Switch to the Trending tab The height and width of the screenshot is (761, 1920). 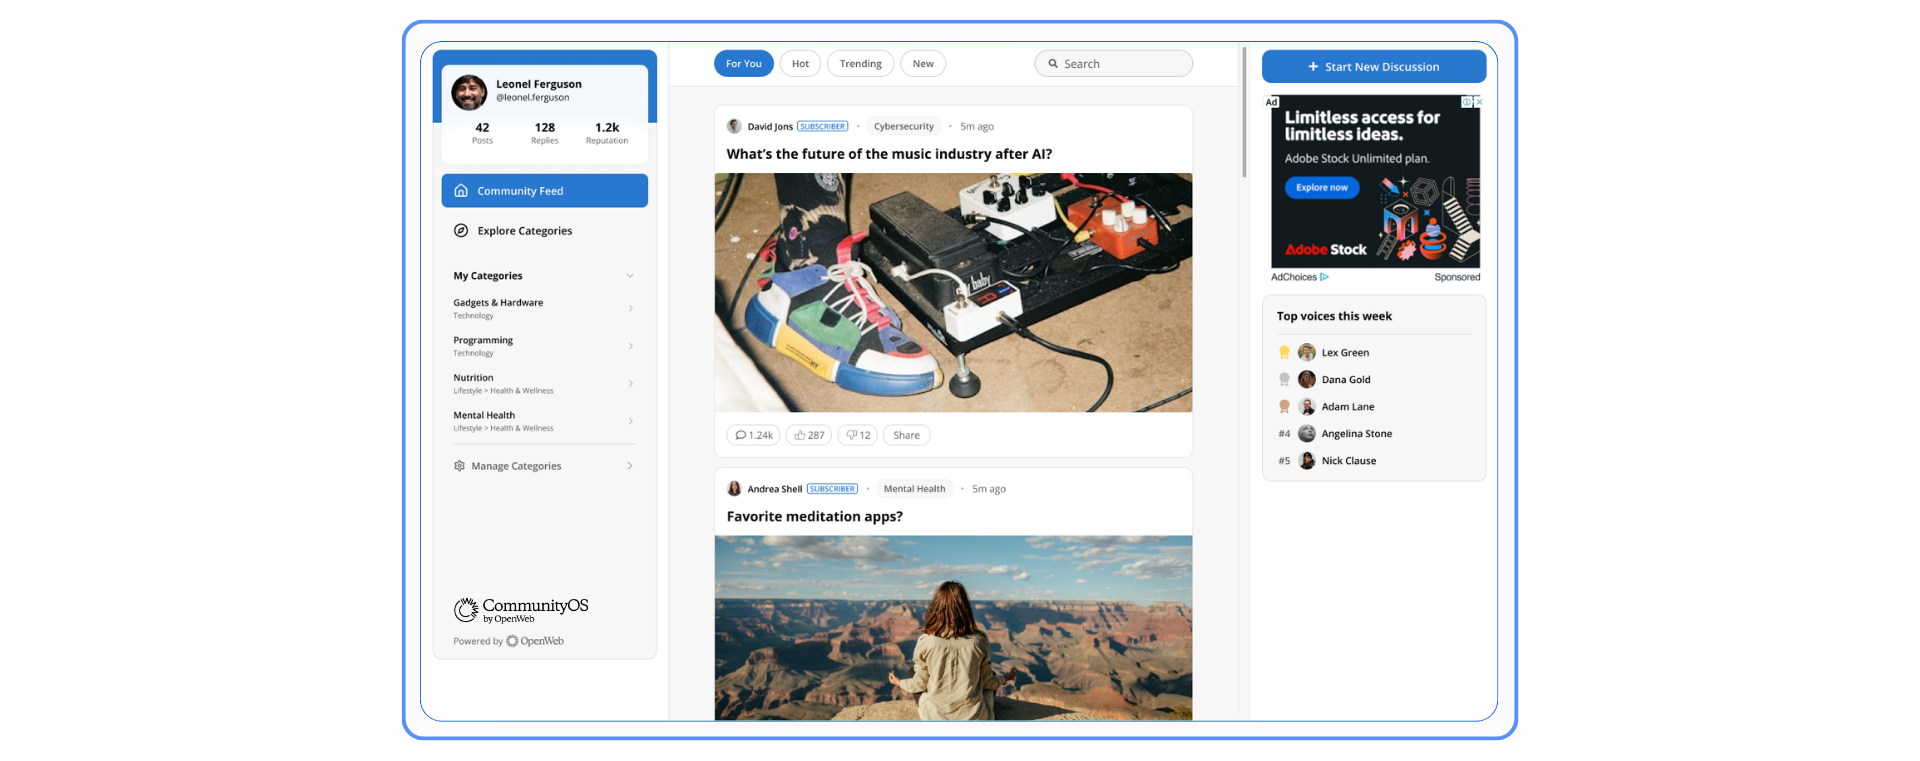[x=860, y=64]
